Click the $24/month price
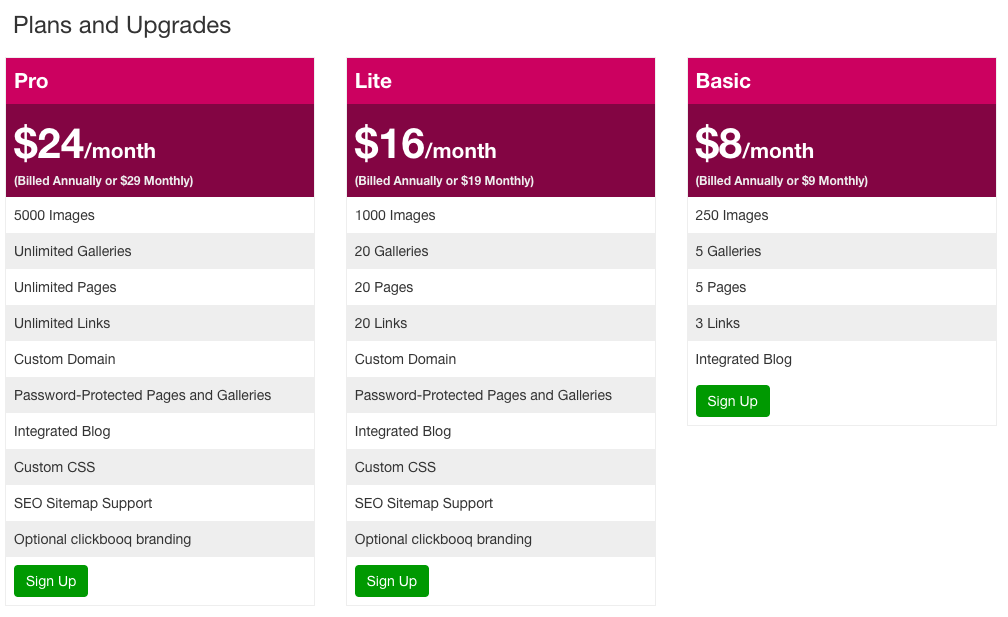 [x=85, y=143]
